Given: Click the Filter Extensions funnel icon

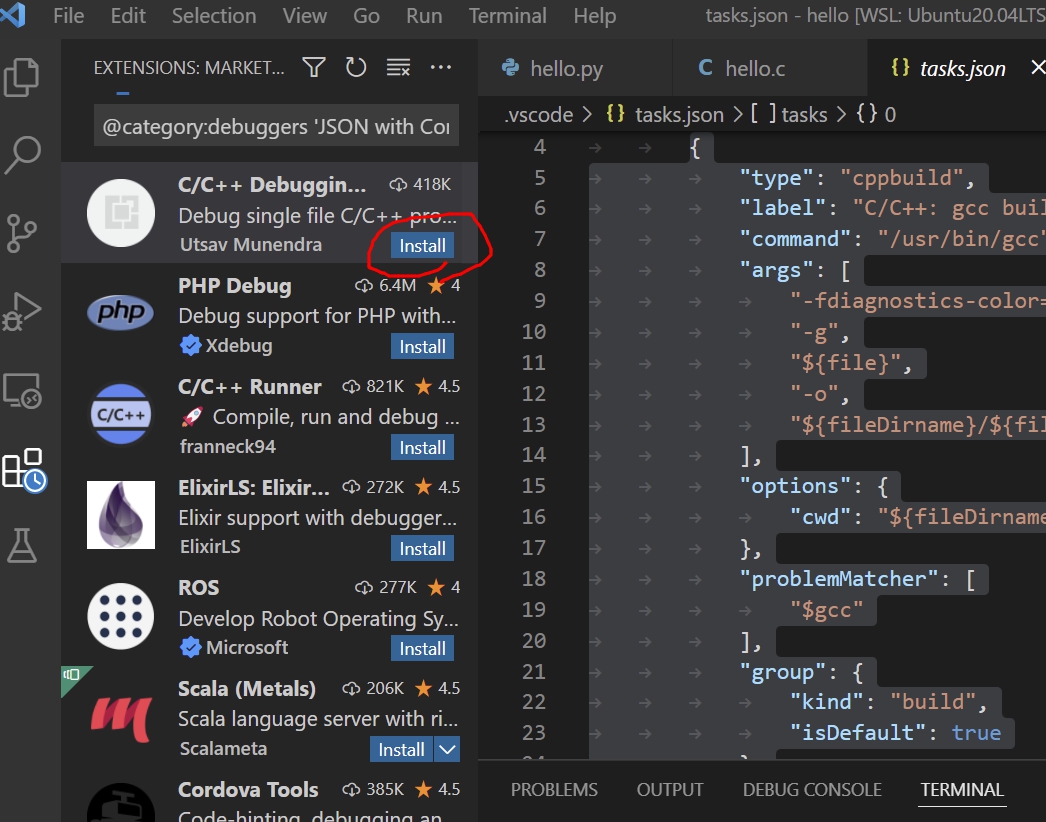Looking at the screenshot, I should click(x=314, y=67).
